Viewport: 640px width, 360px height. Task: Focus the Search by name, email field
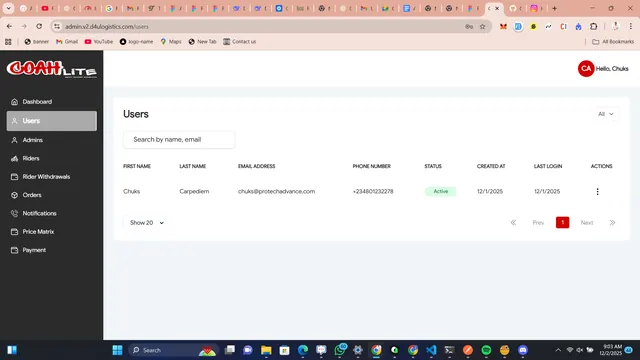(x=179, y=140)
